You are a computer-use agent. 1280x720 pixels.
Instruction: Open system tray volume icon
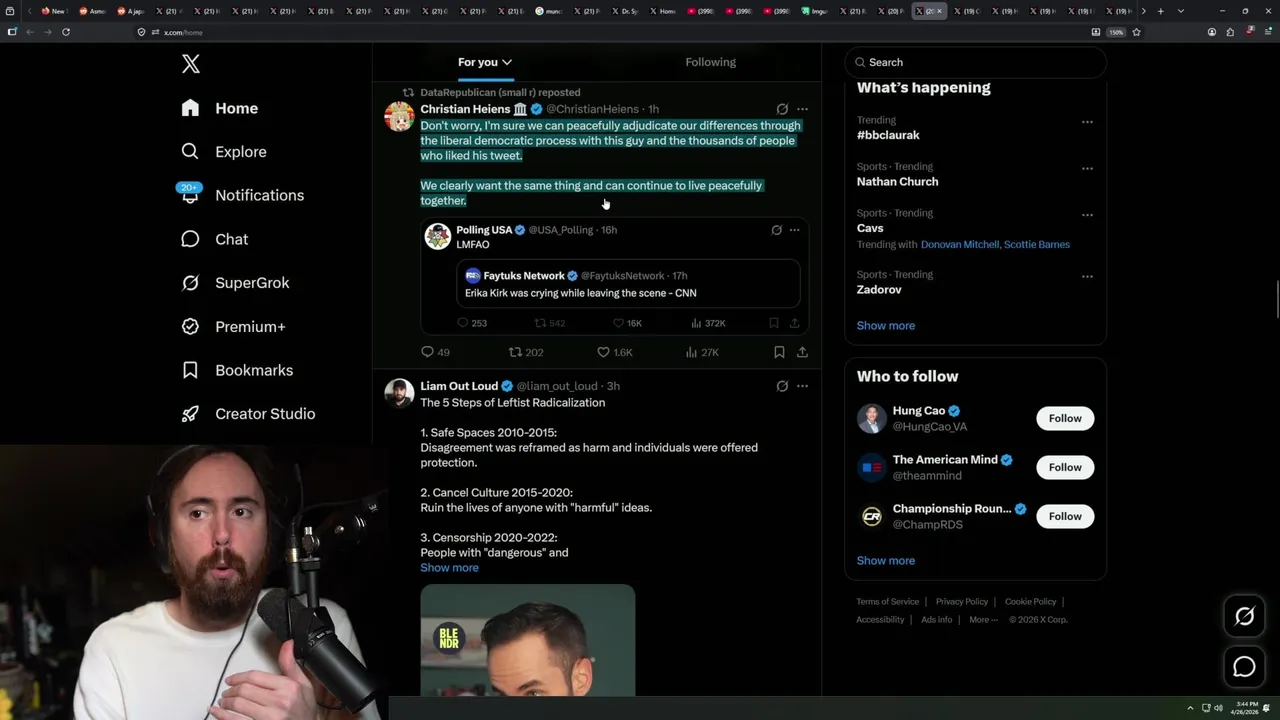click(x=1218, y=708)
